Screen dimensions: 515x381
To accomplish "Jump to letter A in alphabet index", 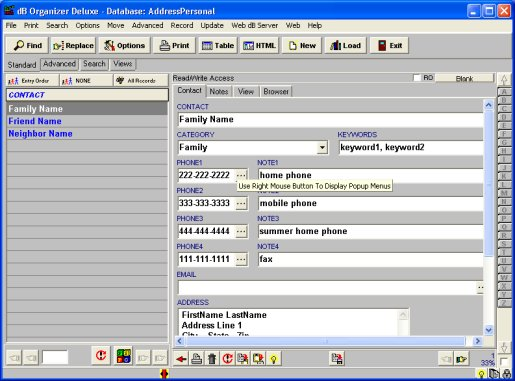I will pyautogui.click(x=504, y=91).
